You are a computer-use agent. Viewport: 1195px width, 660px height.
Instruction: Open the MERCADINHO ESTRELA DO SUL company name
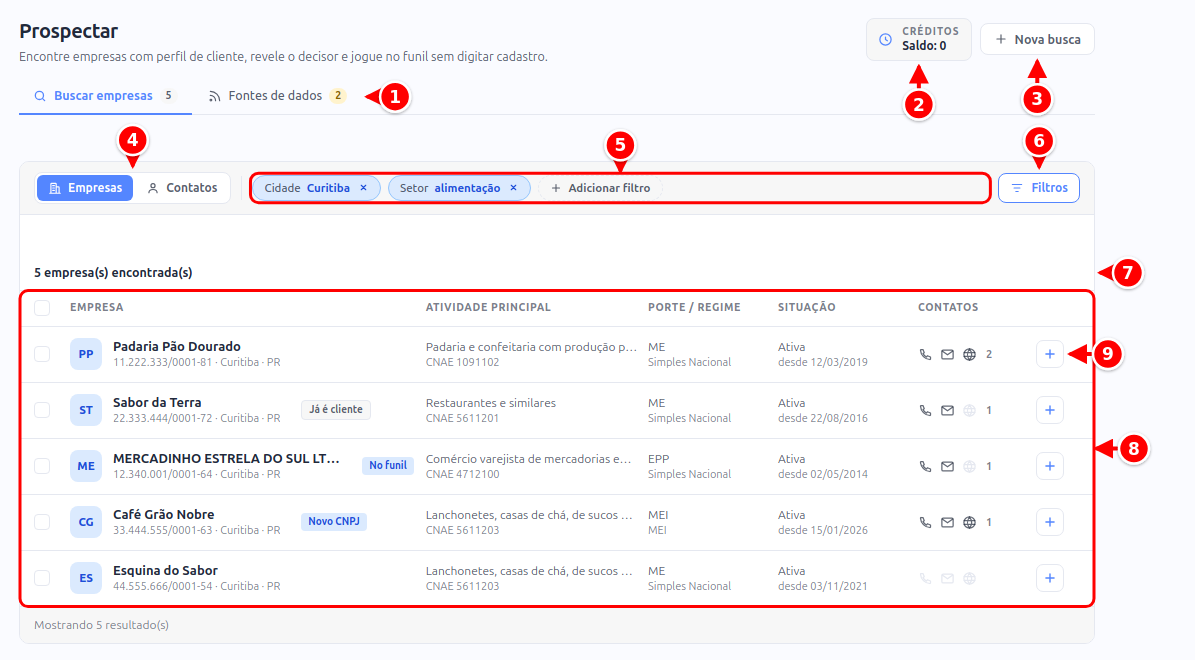point(226,458)
